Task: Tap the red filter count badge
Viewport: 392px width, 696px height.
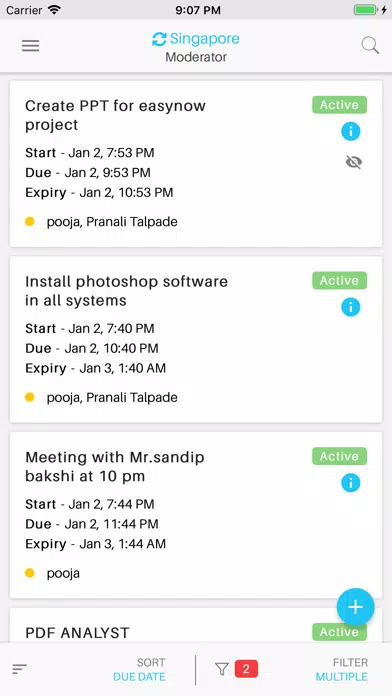Action: [x=246, y=669]
